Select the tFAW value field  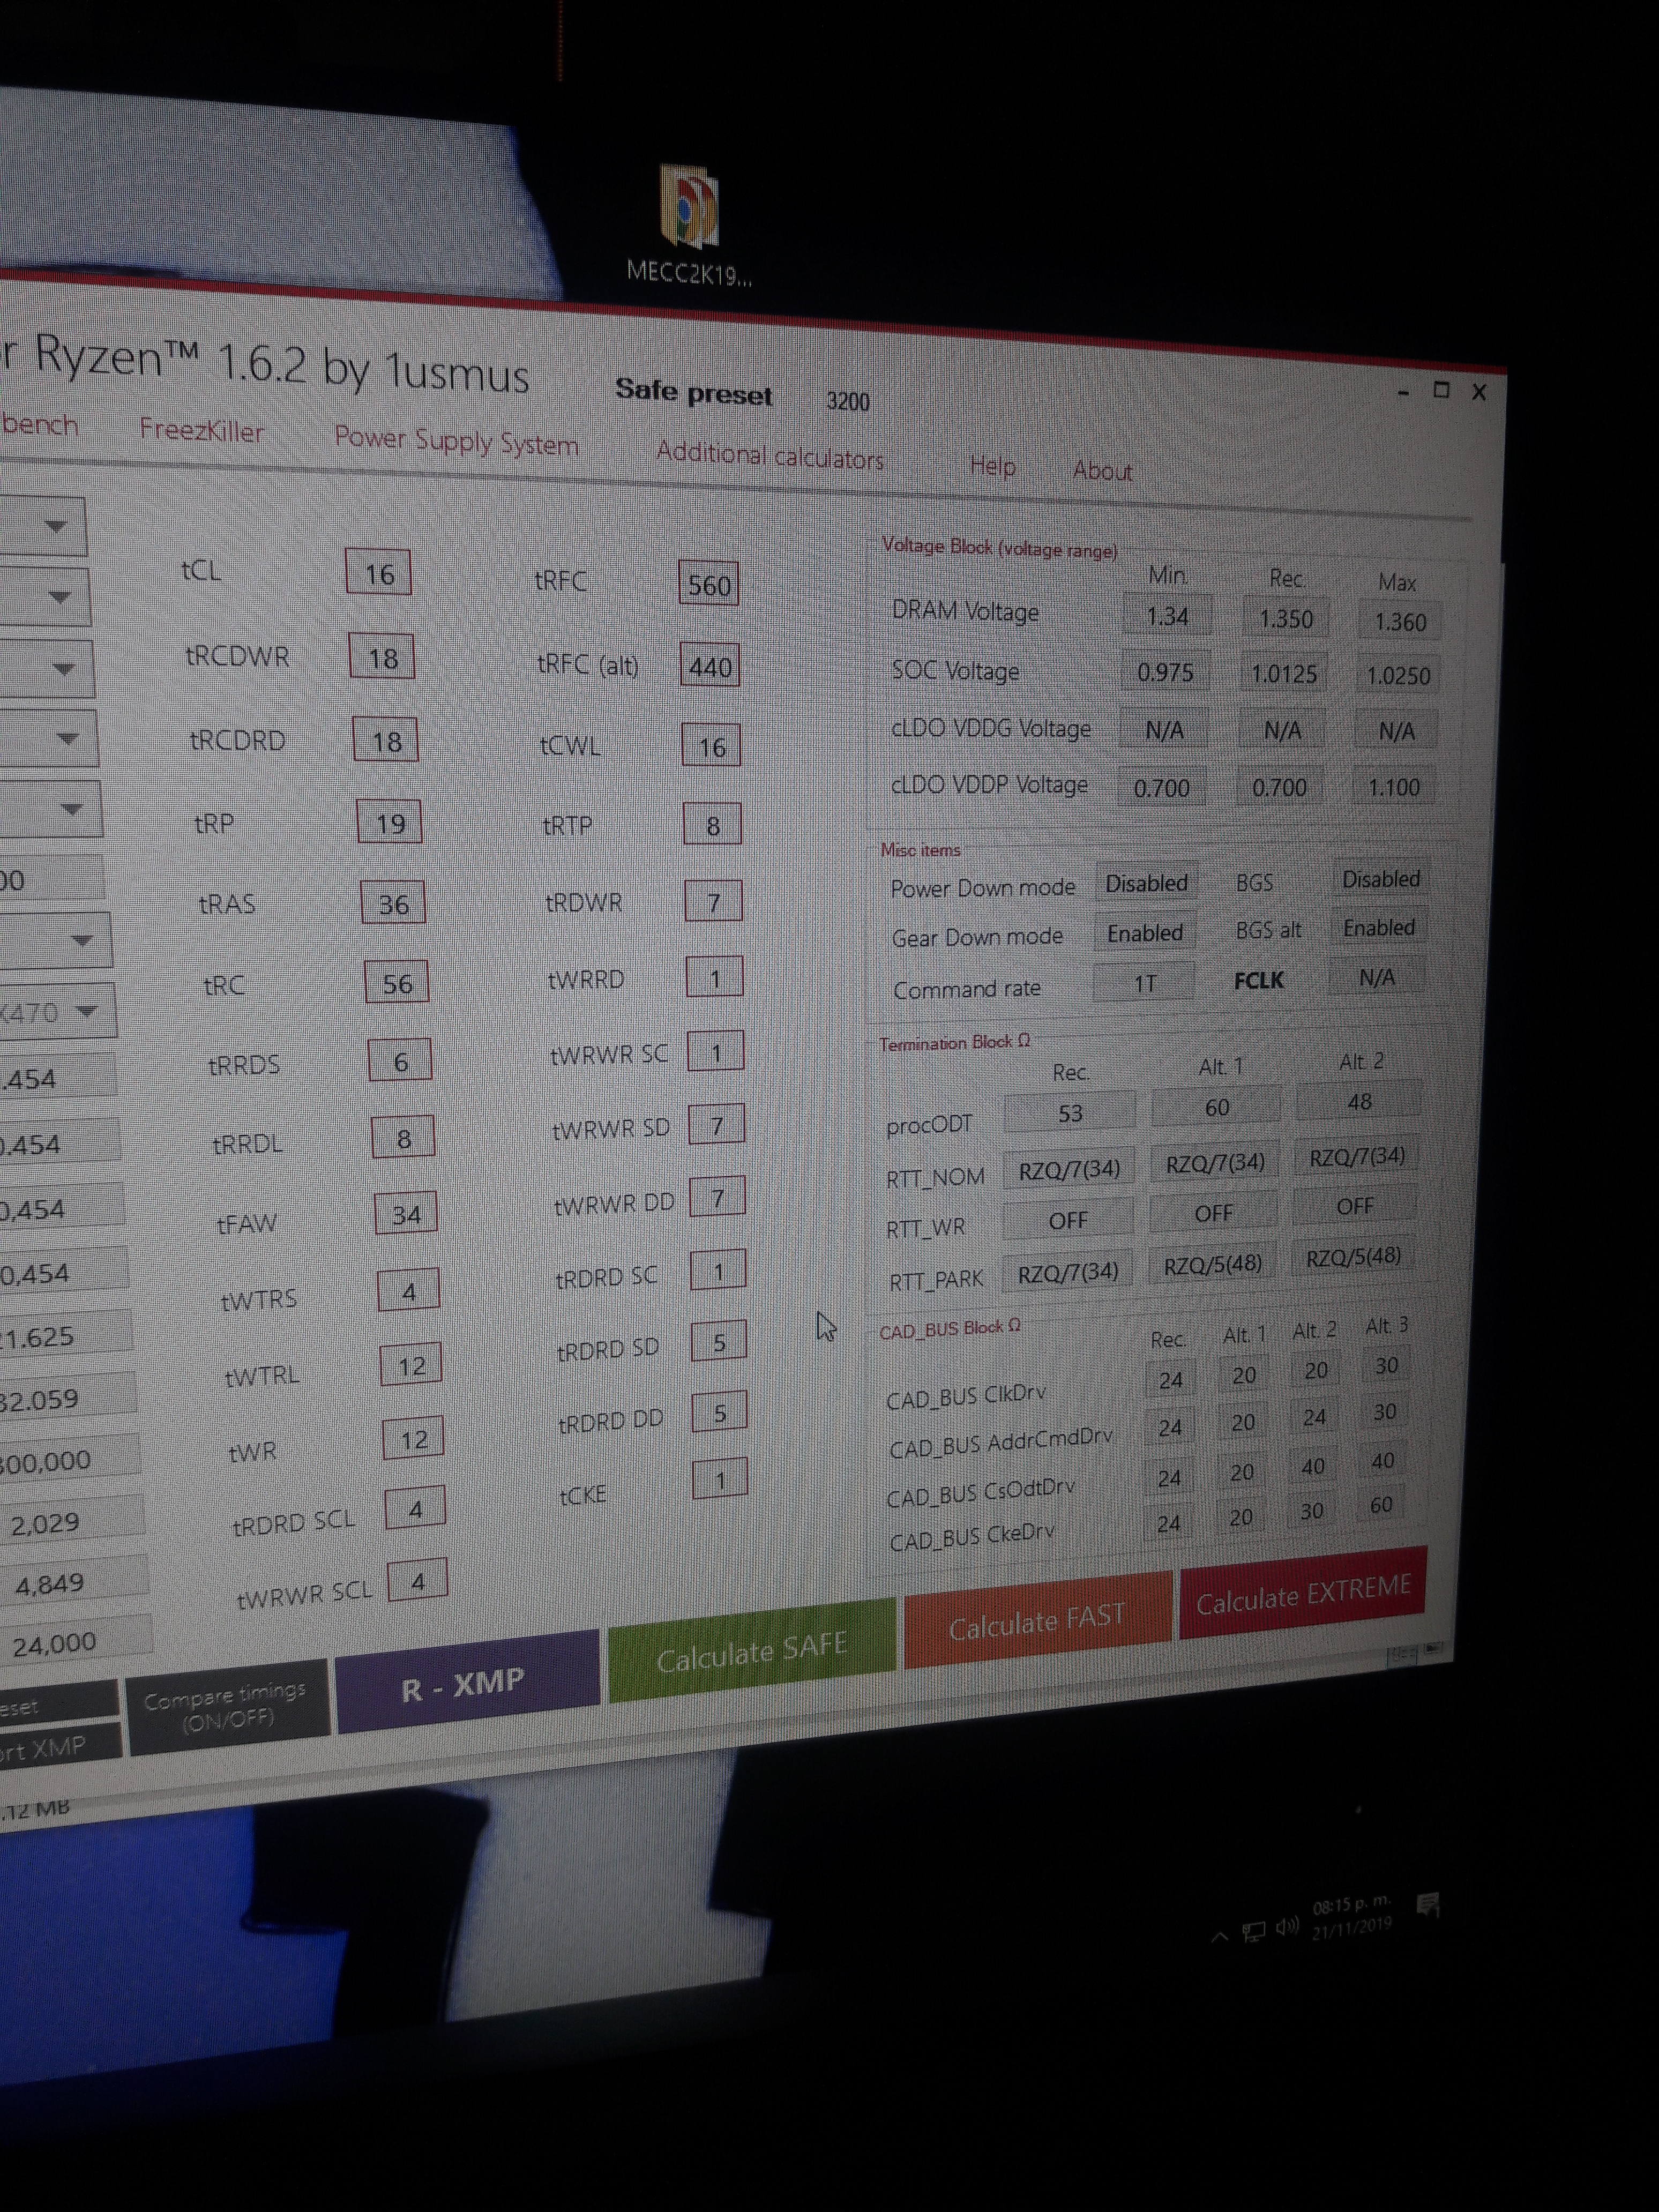[406, 1214]
